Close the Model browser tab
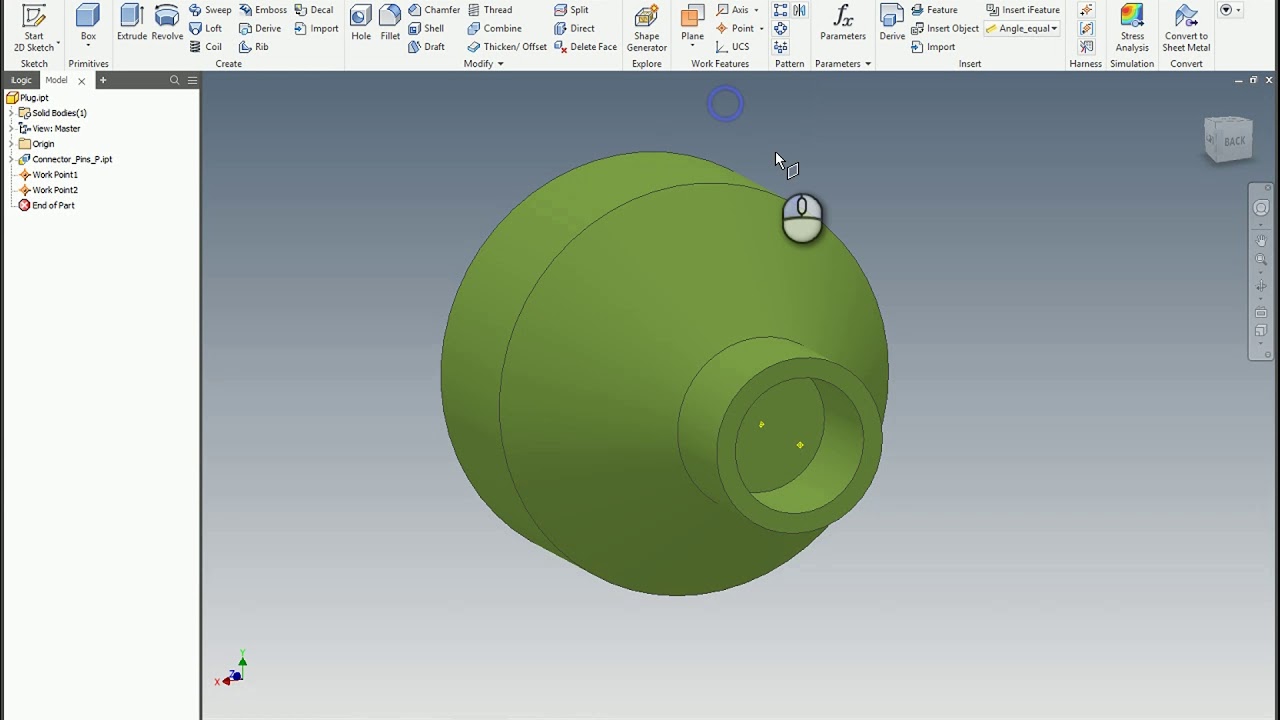Screen dimensions: 1280x720 [82, 81]
